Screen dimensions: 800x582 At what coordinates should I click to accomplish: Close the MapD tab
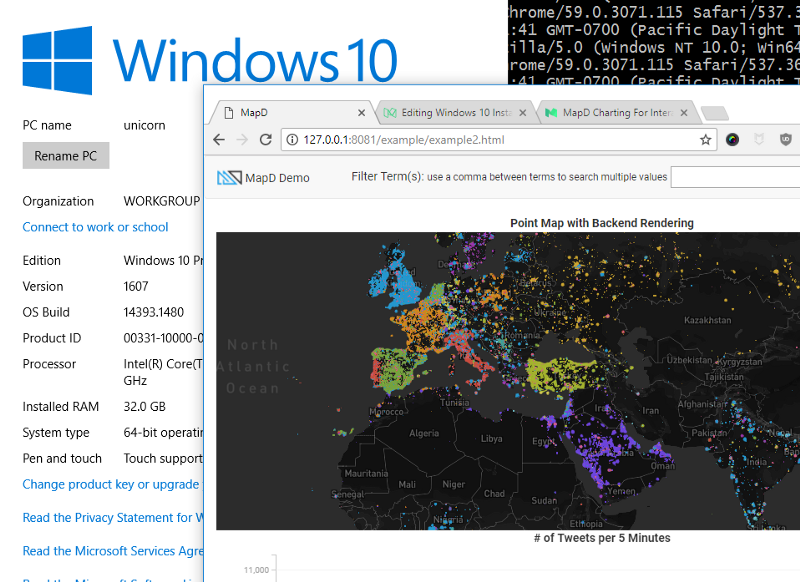[361, 113]
